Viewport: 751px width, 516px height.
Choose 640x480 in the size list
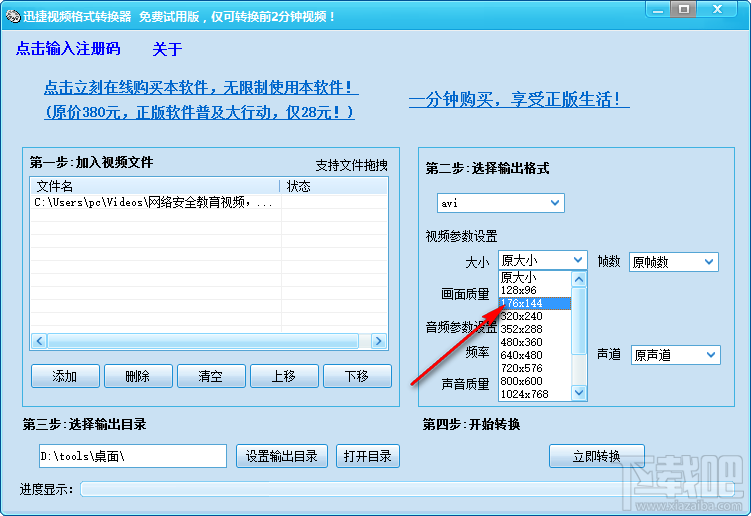tap(535, 355)
